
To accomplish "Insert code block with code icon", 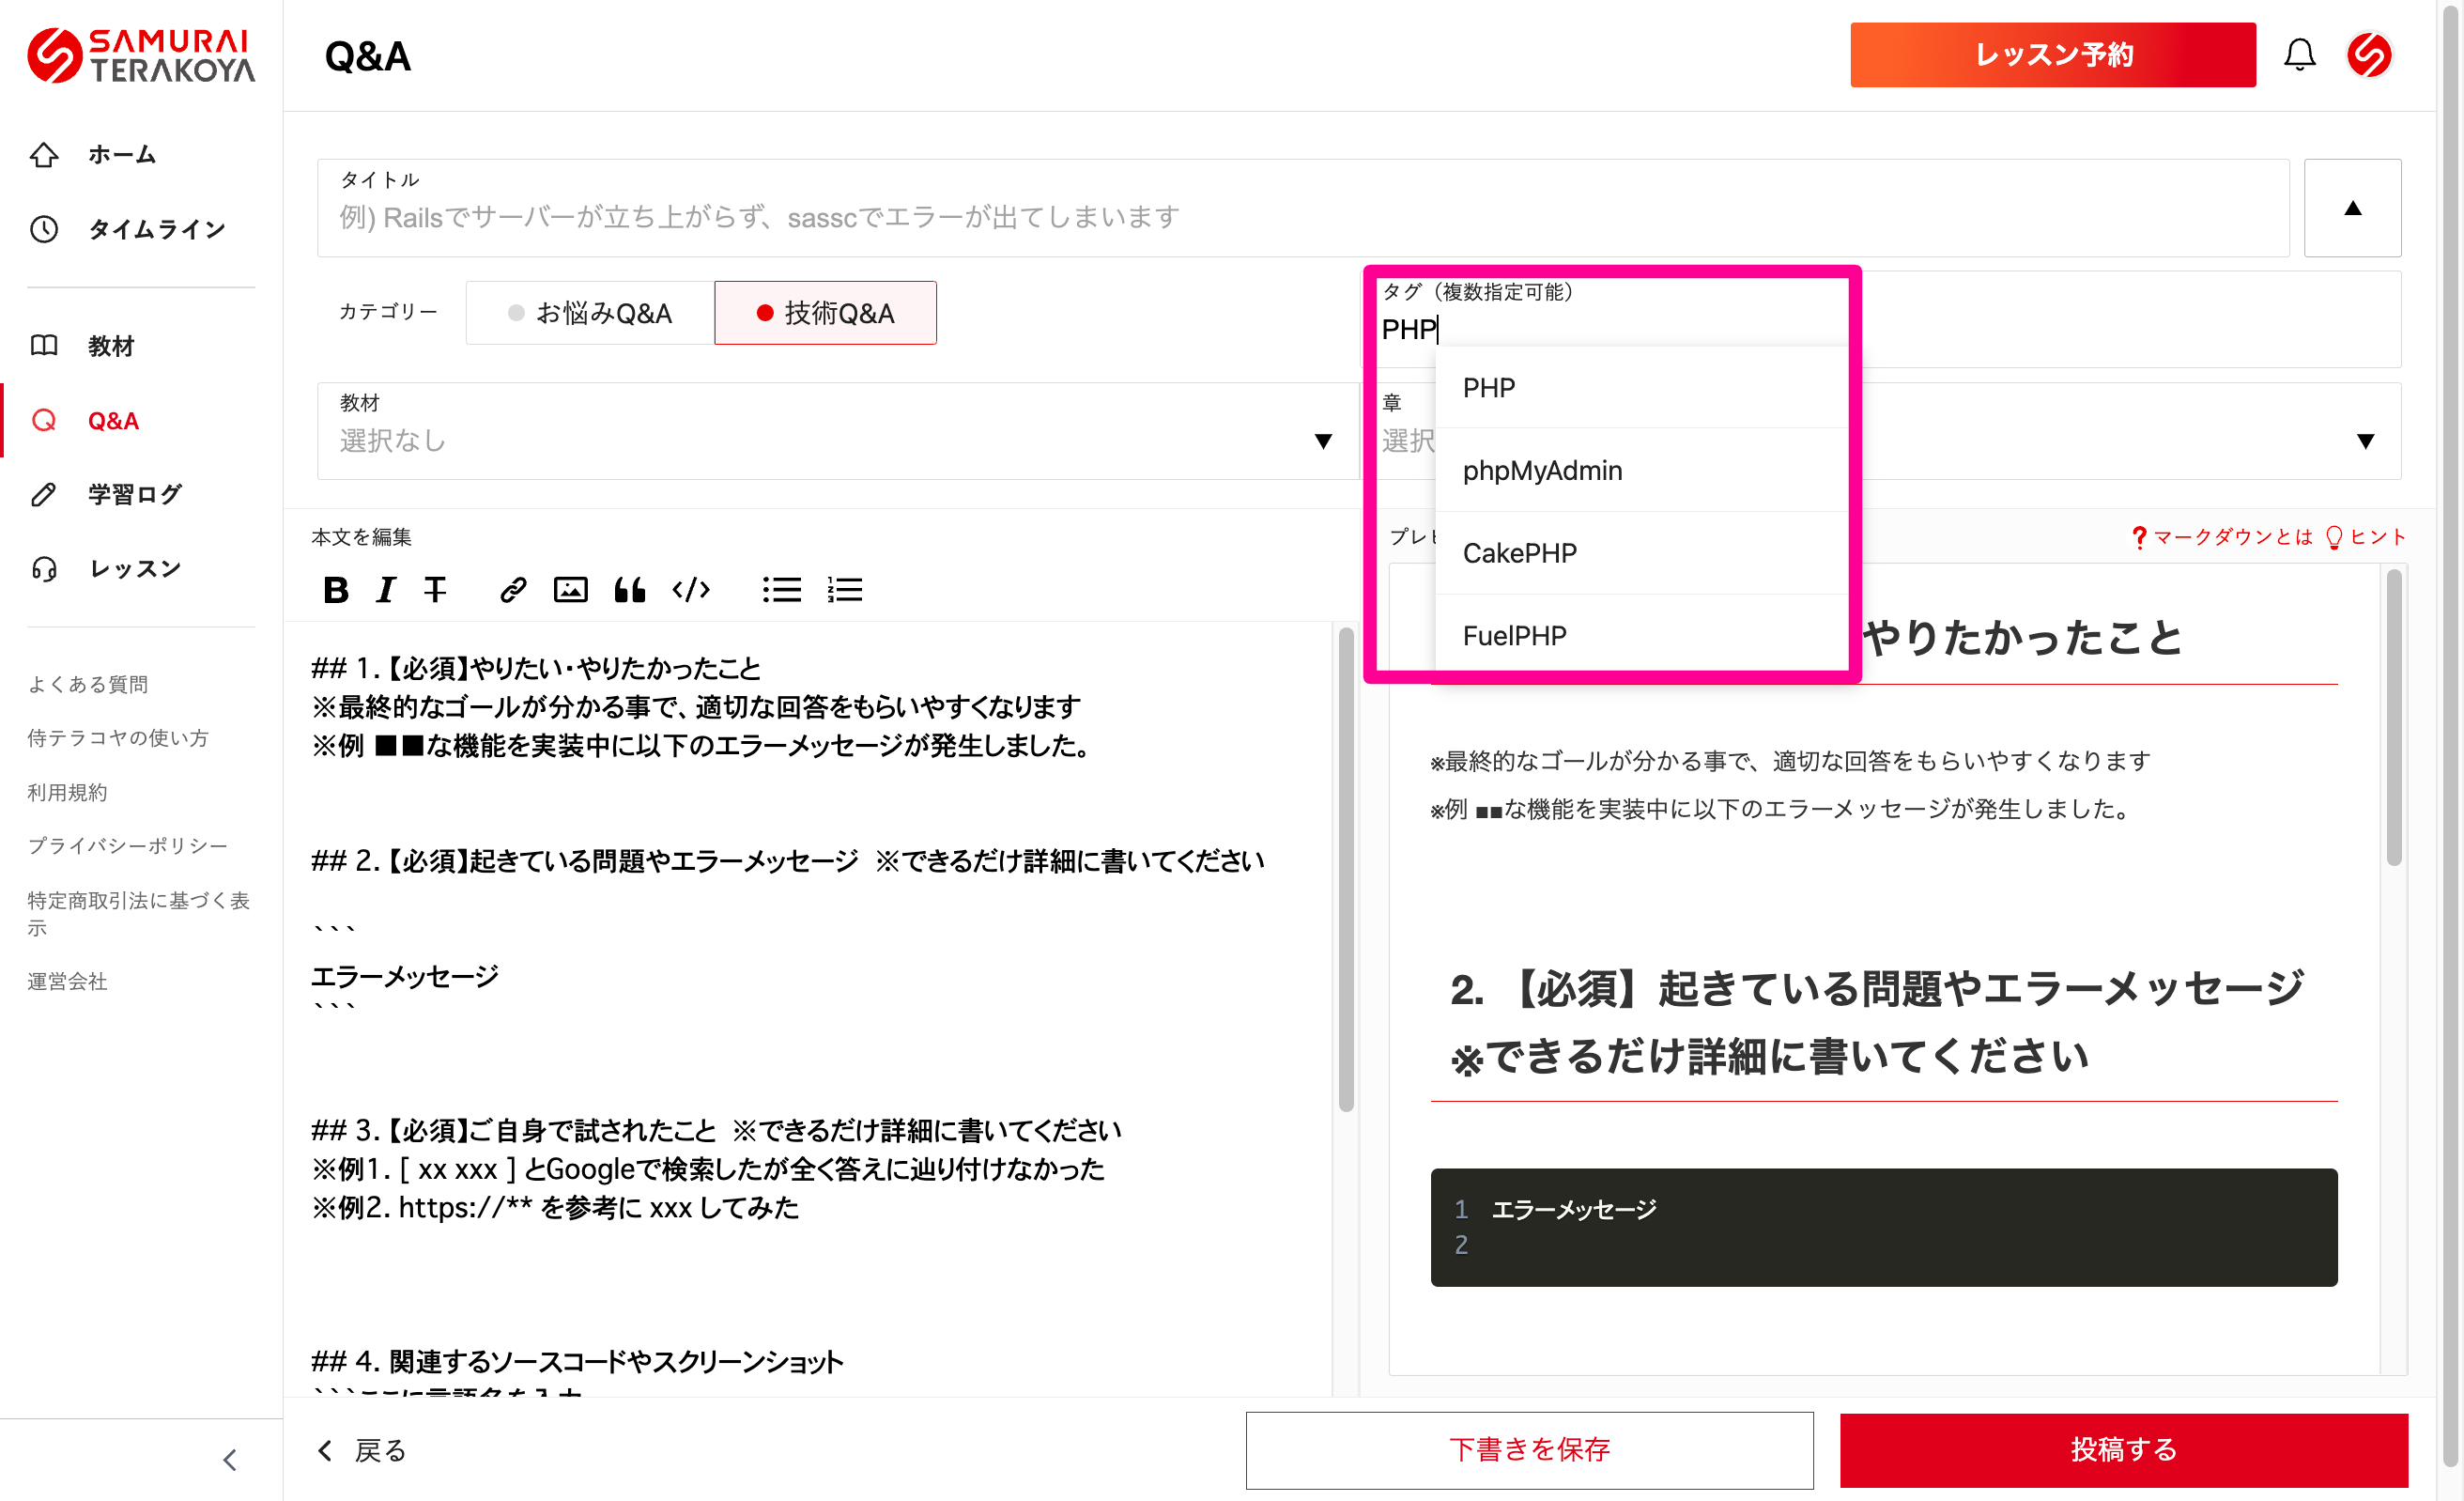I will [x=691, y=590].
